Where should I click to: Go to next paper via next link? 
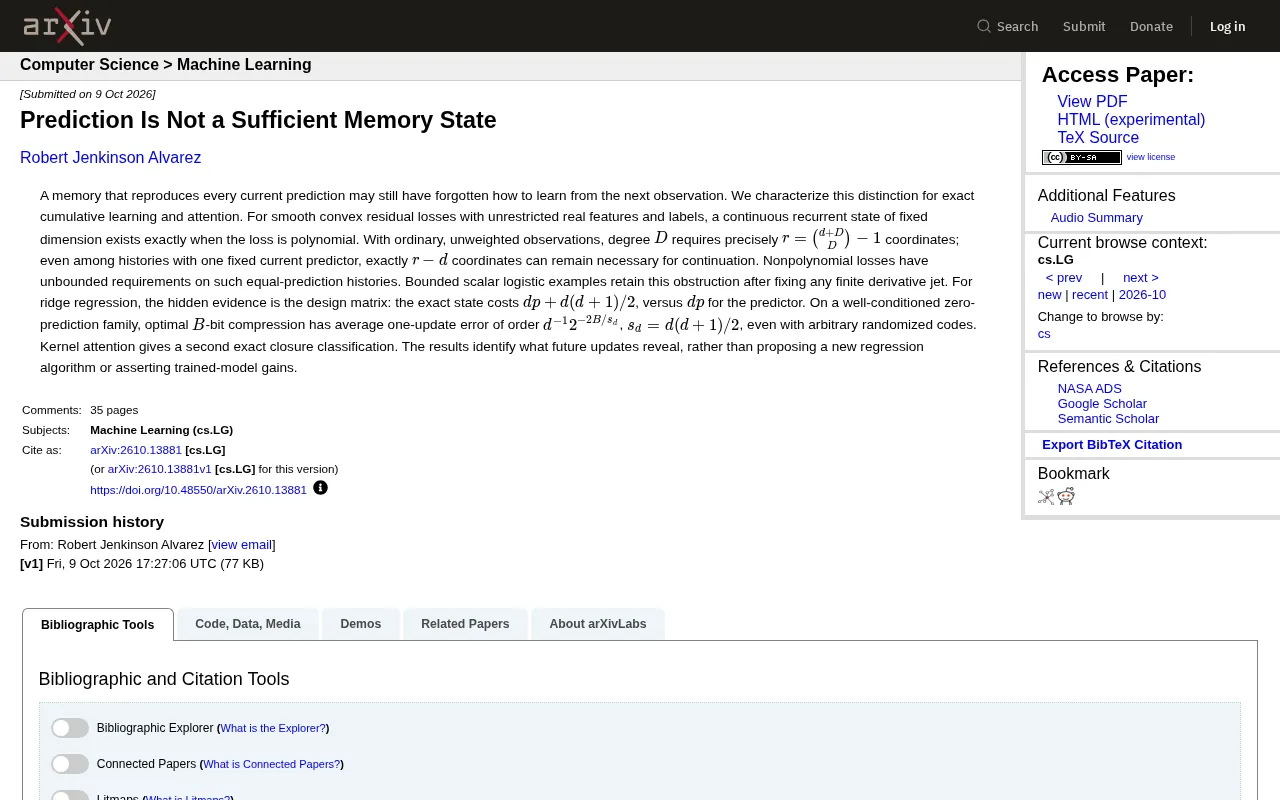[1141, 278]
